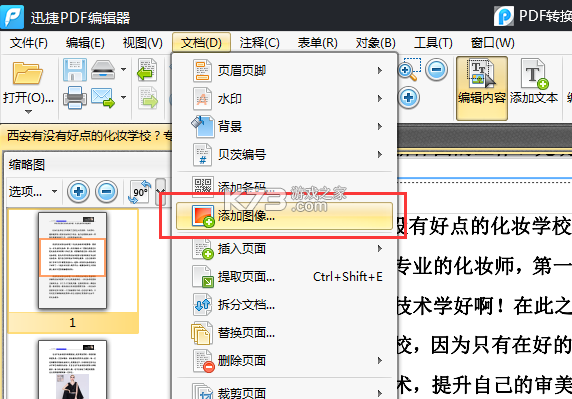Choose 添加图像... from the menu
Screen dimensions: 572x399
pyautogui.click(x=285, y=216)
